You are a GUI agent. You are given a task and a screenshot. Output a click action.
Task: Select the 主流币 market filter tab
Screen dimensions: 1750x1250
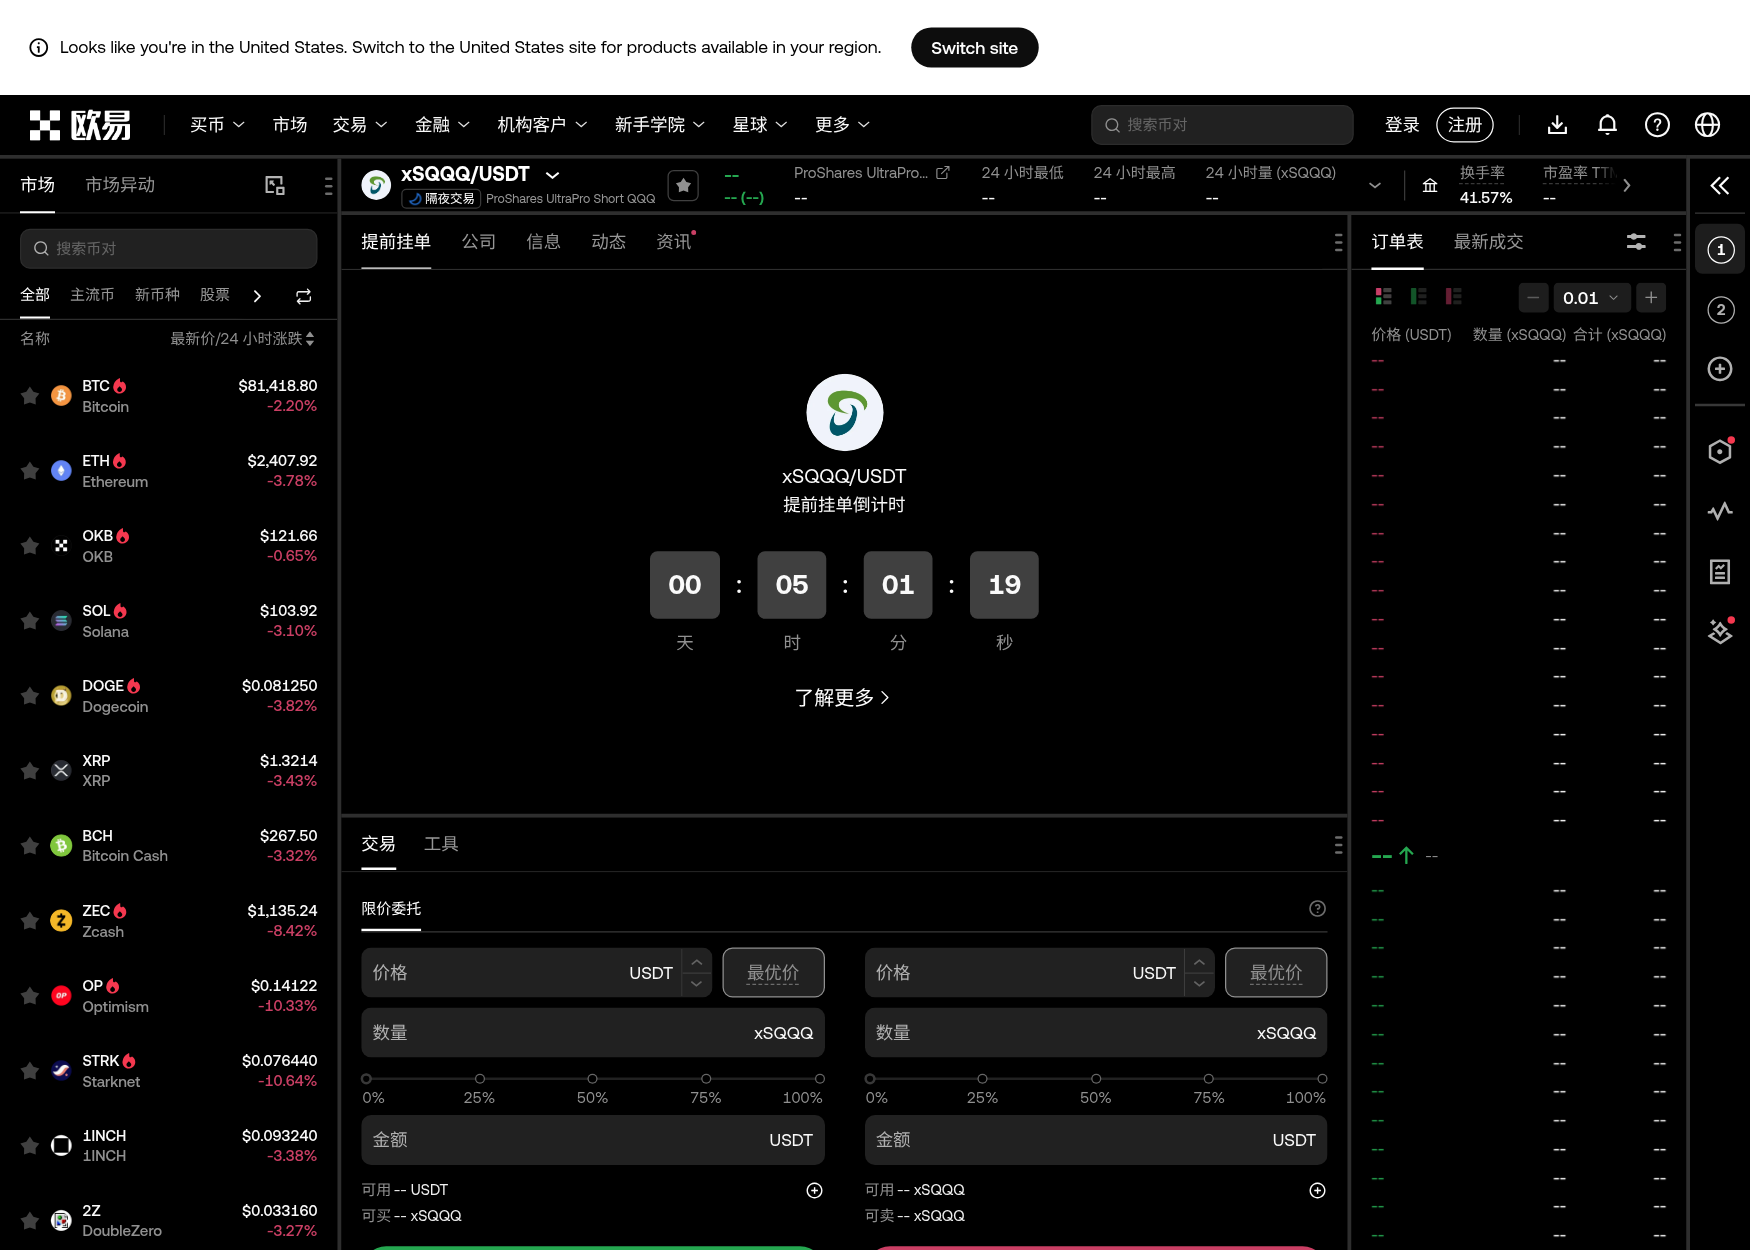pyautogui.click(x=92, y=295)
